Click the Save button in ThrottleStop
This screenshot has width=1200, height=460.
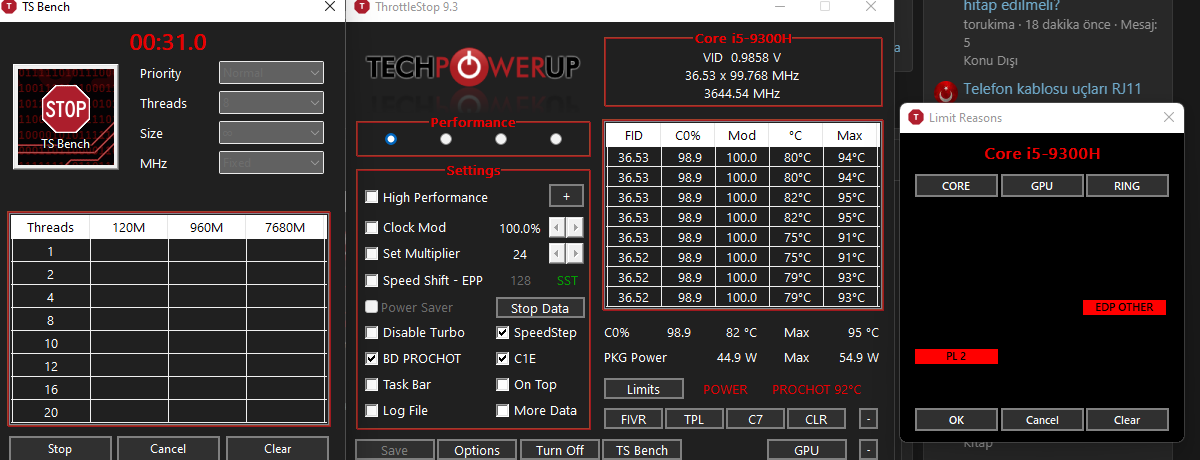[394, 450]
